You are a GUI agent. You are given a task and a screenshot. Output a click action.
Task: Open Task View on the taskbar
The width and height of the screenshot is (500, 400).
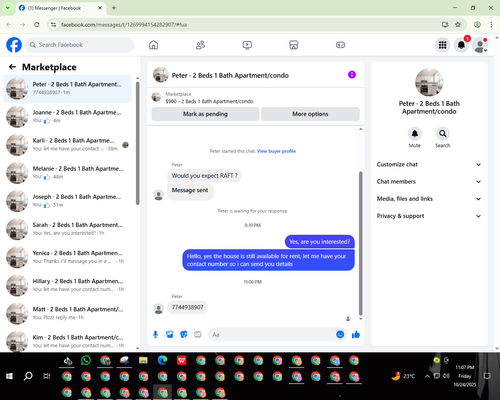(x=47, y=376)
